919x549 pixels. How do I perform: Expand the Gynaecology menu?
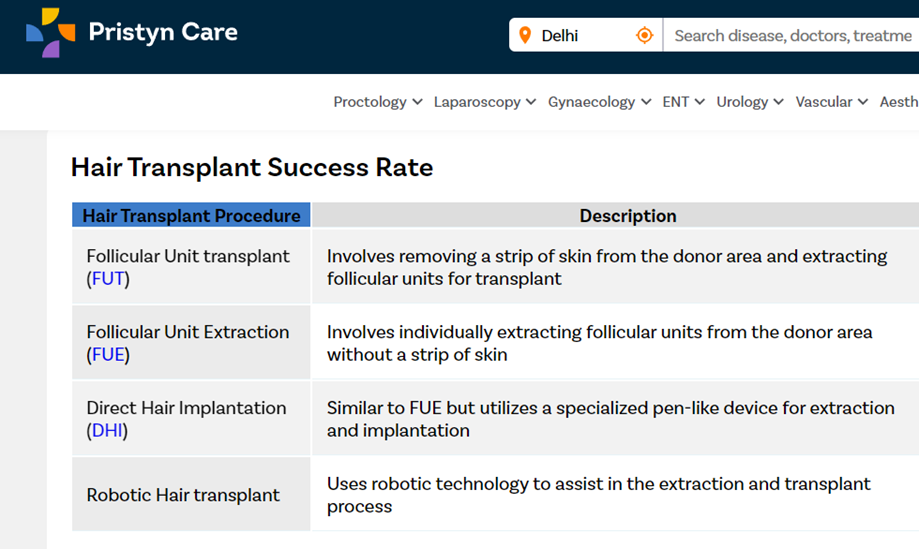[599, 102]
